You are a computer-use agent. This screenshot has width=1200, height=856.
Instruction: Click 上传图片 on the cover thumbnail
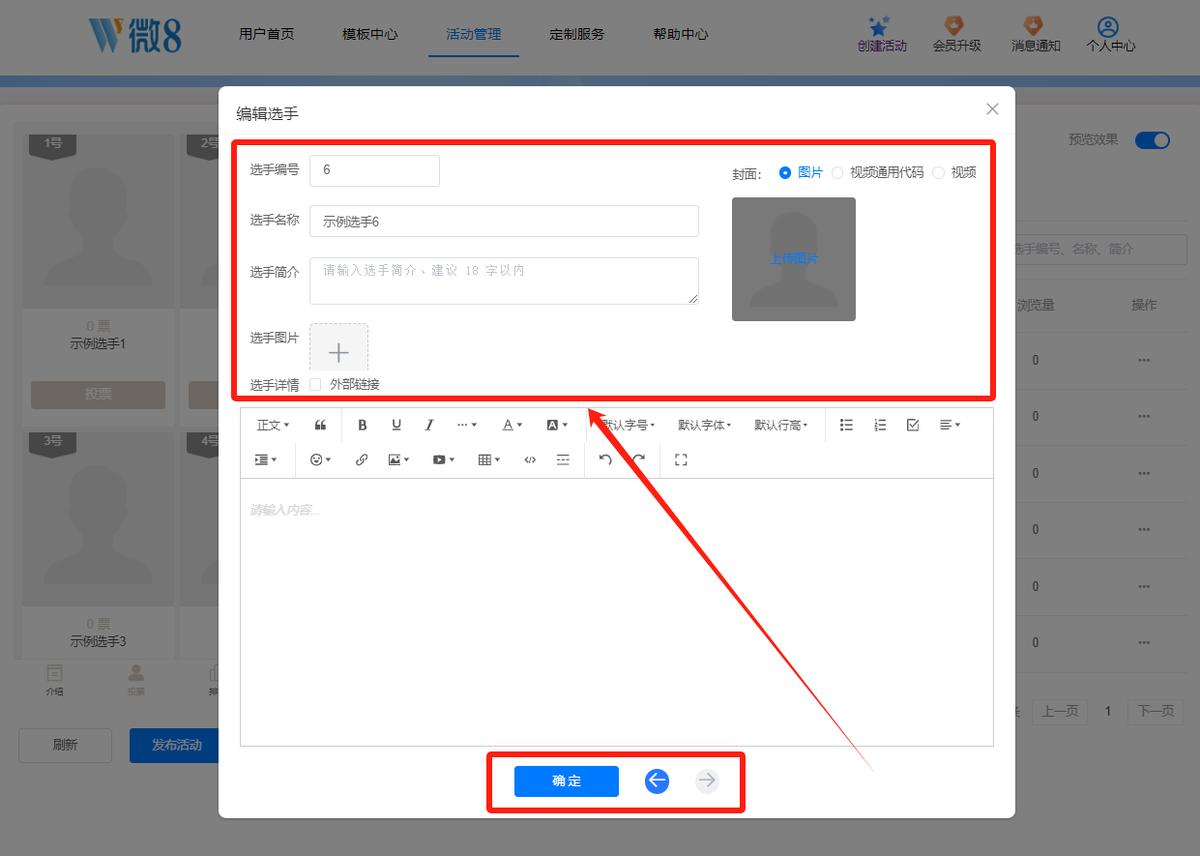[794, 258]
